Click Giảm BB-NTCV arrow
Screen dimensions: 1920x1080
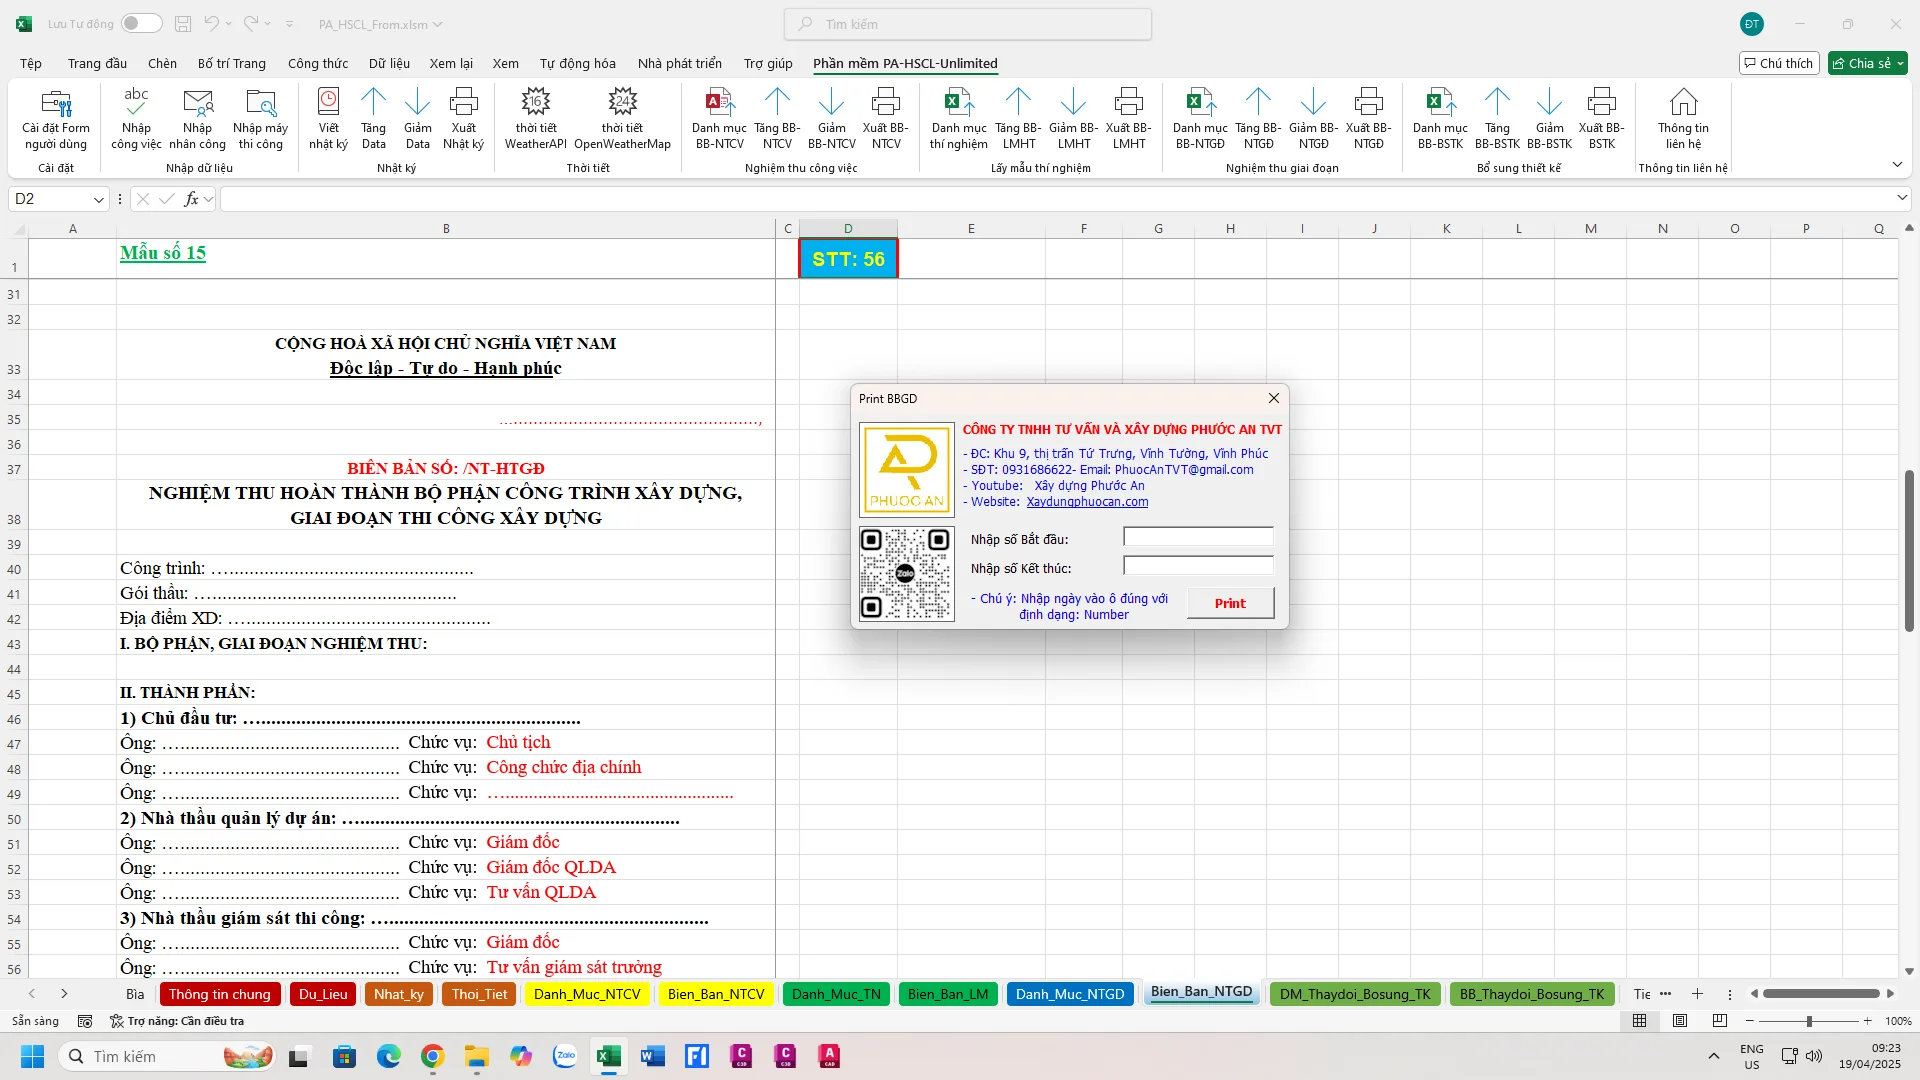(831, 119)
